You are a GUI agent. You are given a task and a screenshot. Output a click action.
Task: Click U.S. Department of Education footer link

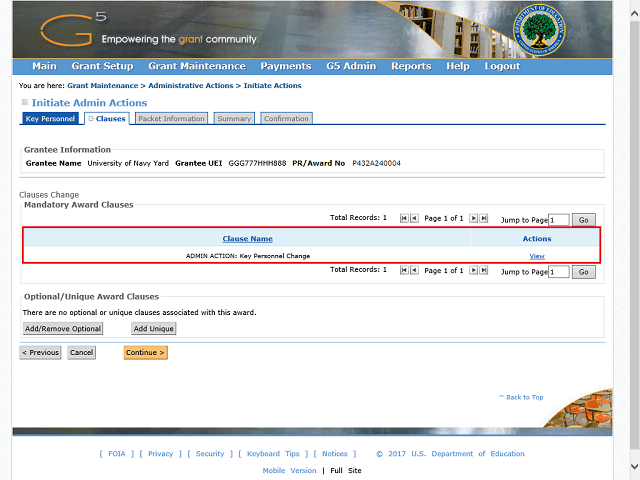click(468, 454)
